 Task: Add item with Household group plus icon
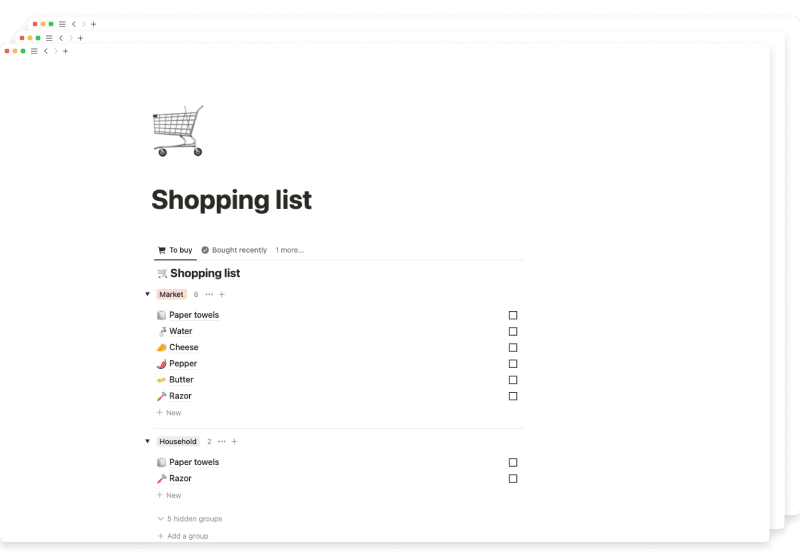[x=234, y=441]
